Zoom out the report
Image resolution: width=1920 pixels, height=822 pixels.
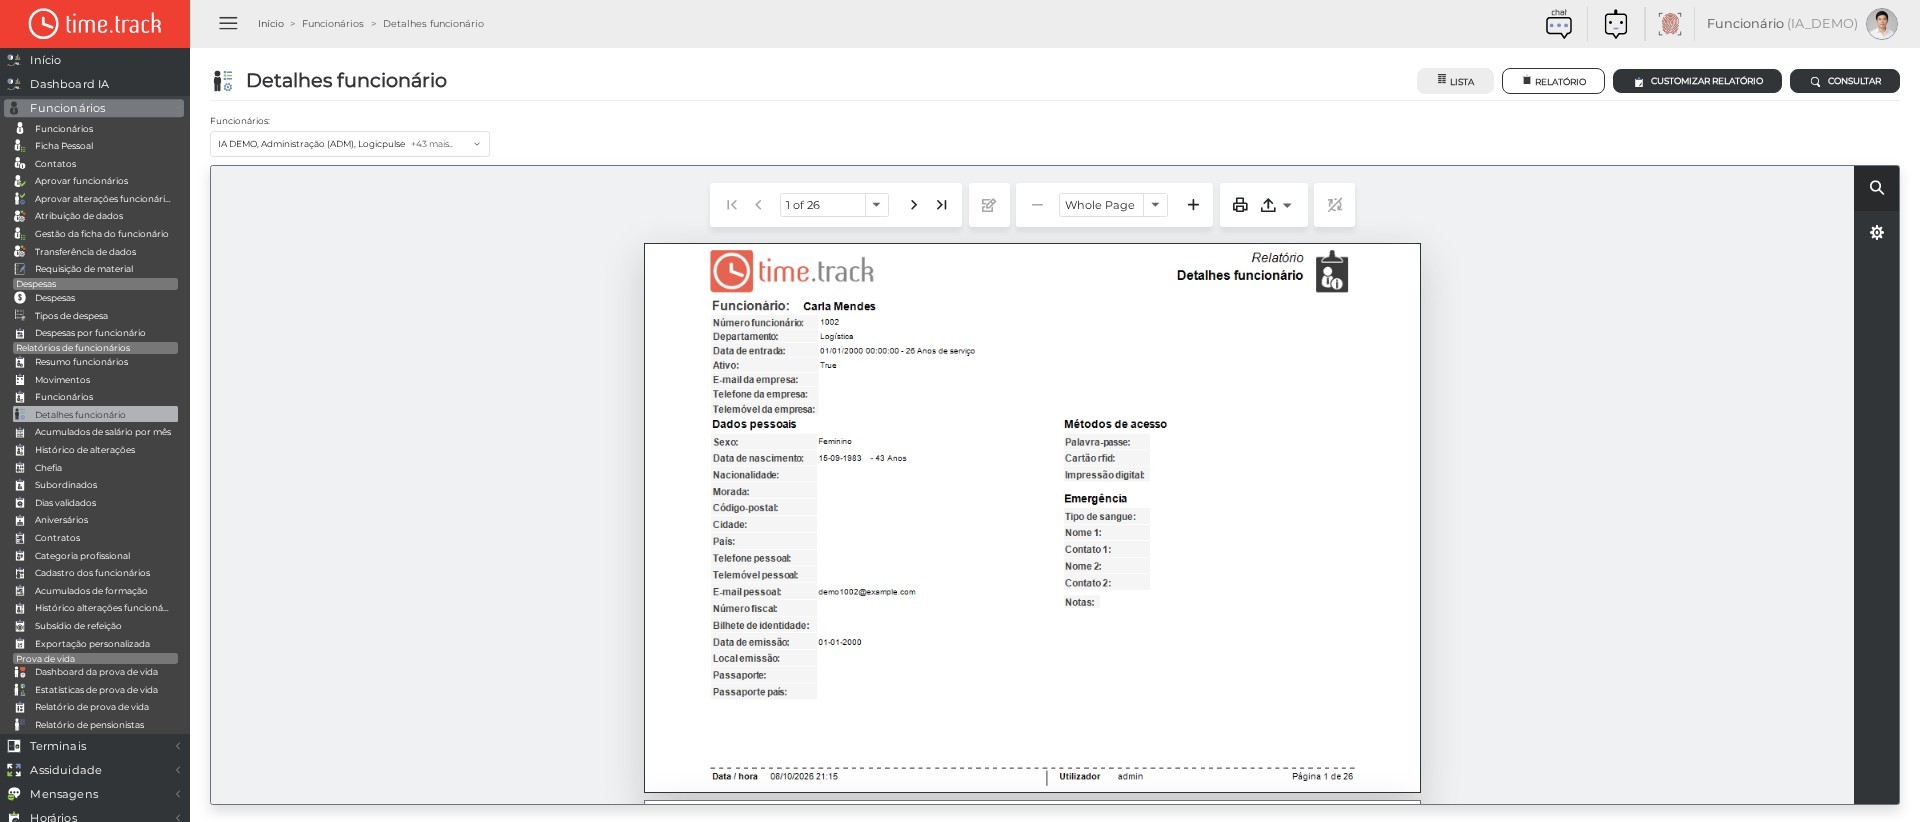tap(1037, 205)
